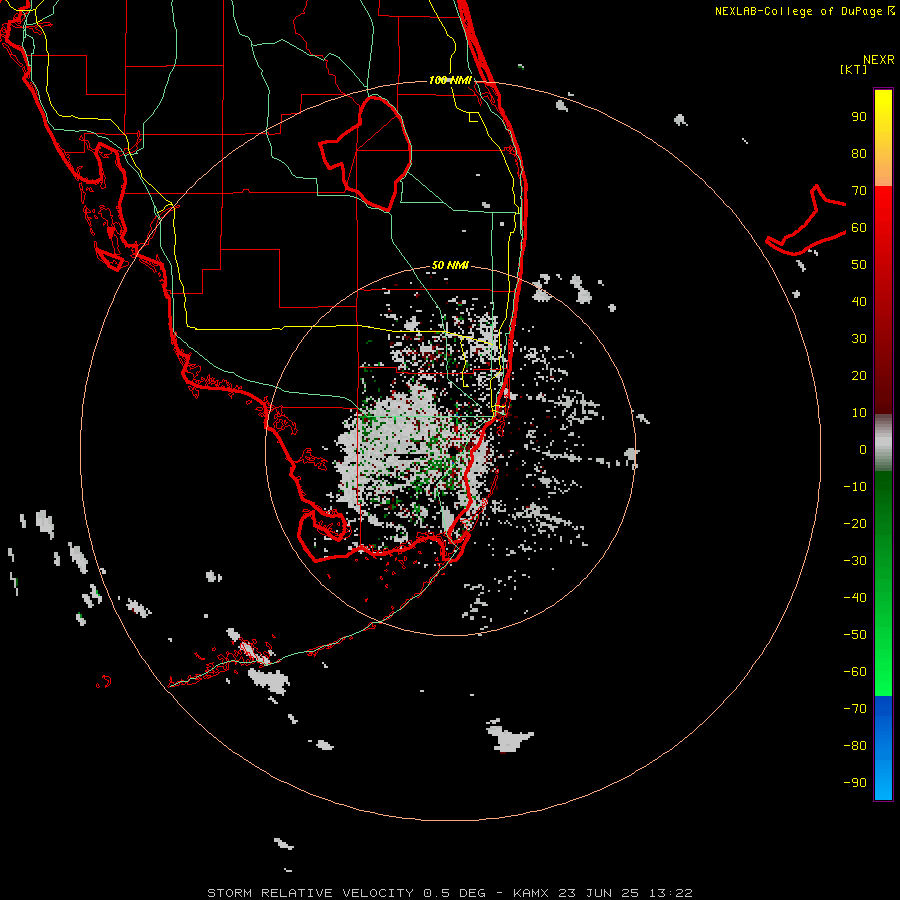Viewport: 900px width, 900px height.
Task: Click the 0 value on the velocity scale
Action: (863, 449)
